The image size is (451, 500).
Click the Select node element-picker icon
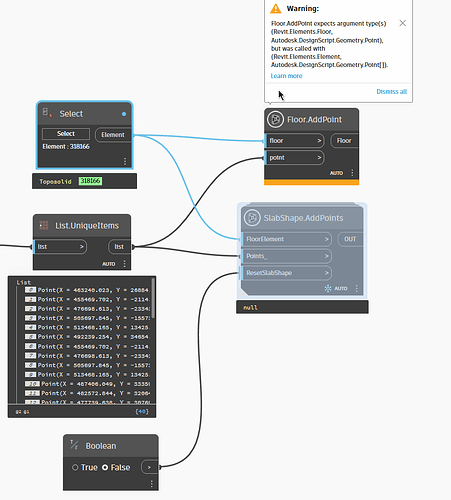47,113
